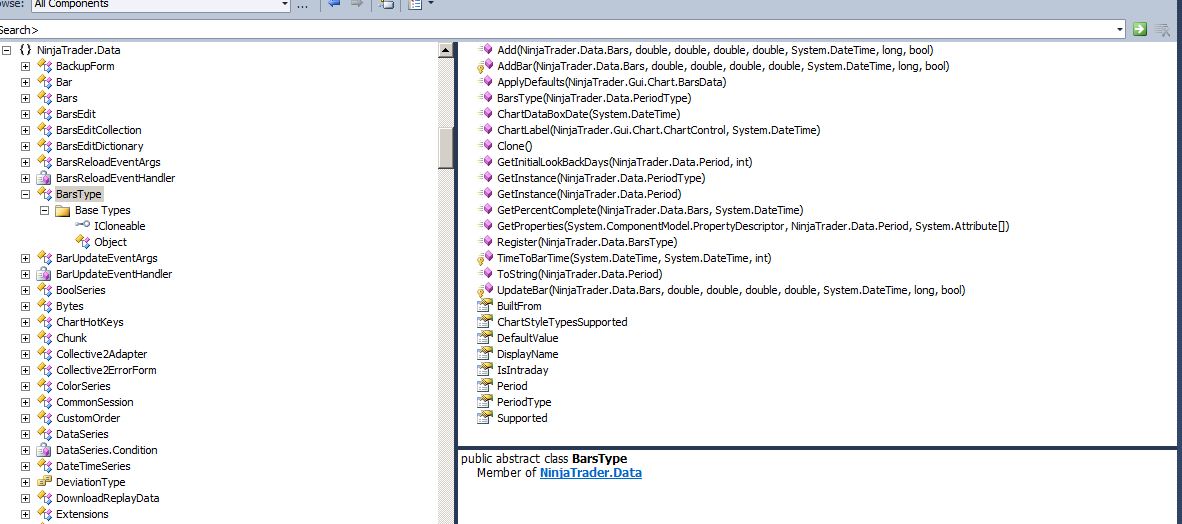Select the CommonSession class in tree
Screen dimensions: 1182x524
click(x=94, y=402)
